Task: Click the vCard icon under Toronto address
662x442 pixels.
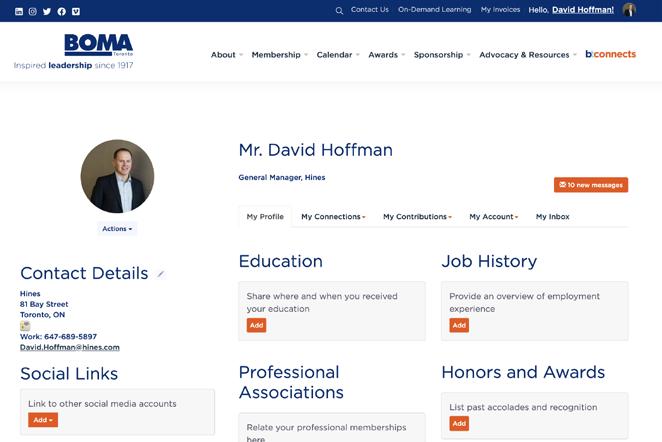Action: [x=25, y=326]
